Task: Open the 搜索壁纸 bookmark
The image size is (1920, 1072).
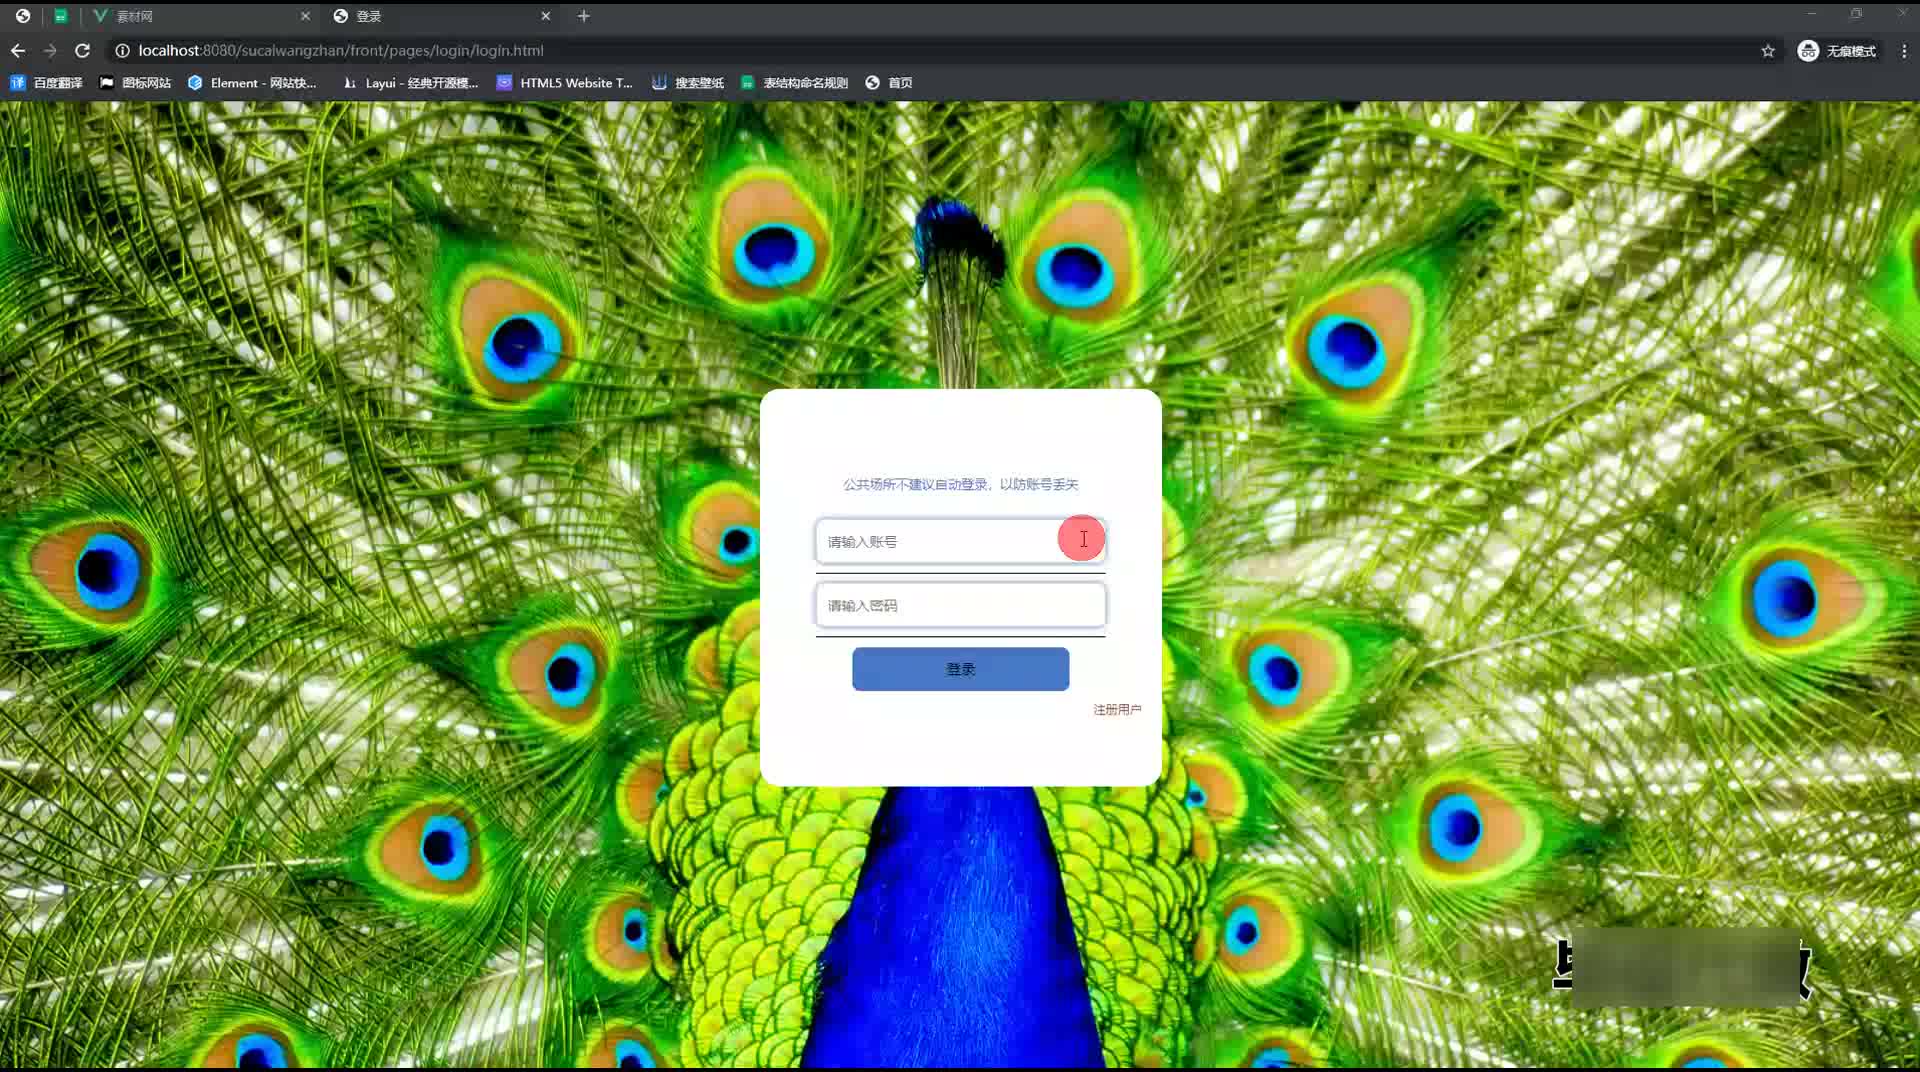Action: [x=688, y=83]
